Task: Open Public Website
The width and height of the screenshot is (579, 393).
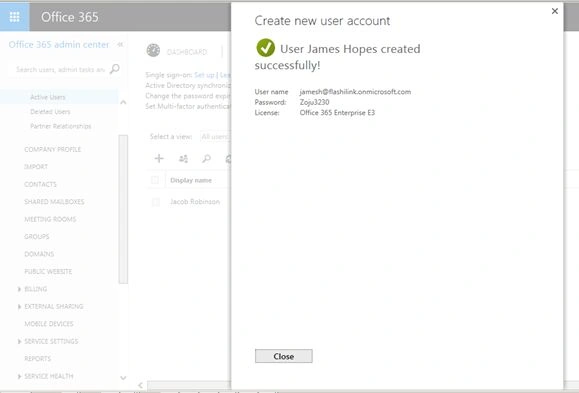Action: [48, 271]
